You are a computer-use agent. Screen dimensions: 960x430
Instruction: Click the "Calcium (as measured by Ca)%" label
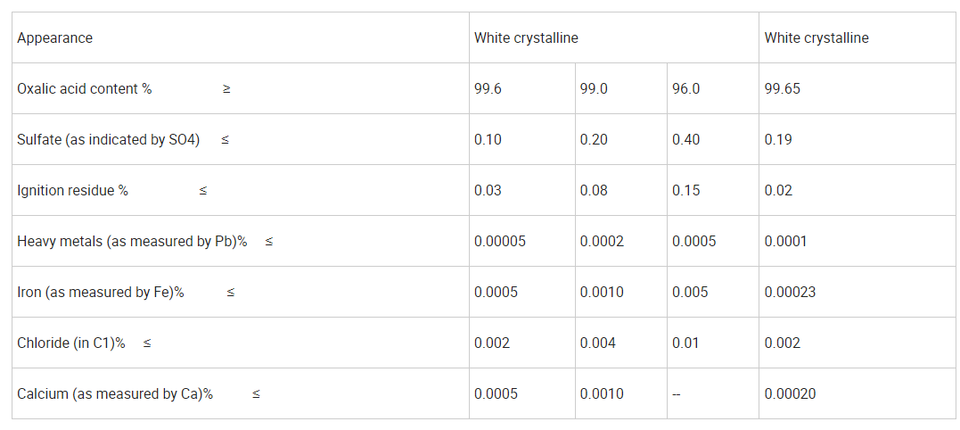click(x=115, y=395)
